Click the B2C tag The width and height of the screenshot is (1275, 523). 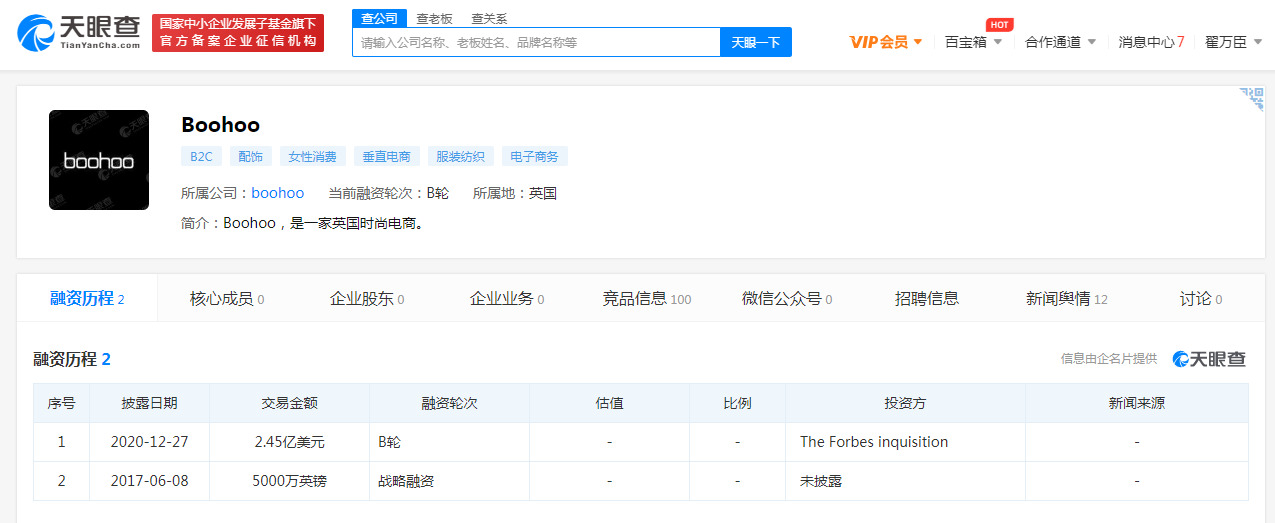coord(201,156)
